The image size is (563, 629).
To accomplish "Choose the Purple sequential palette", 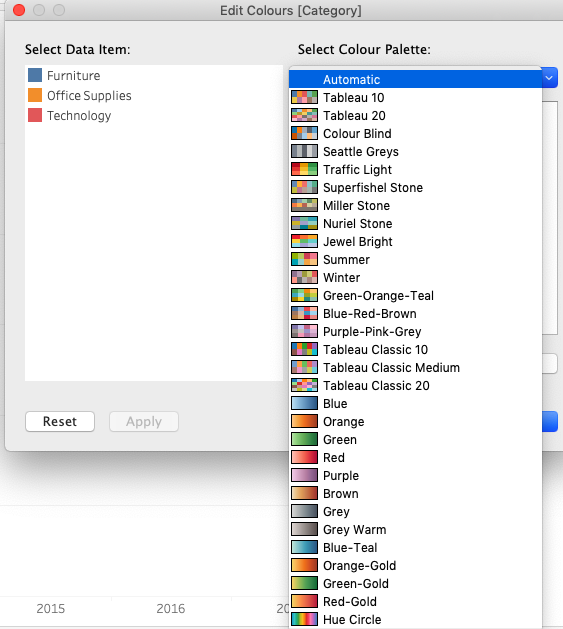I will [x=415, y=476].
